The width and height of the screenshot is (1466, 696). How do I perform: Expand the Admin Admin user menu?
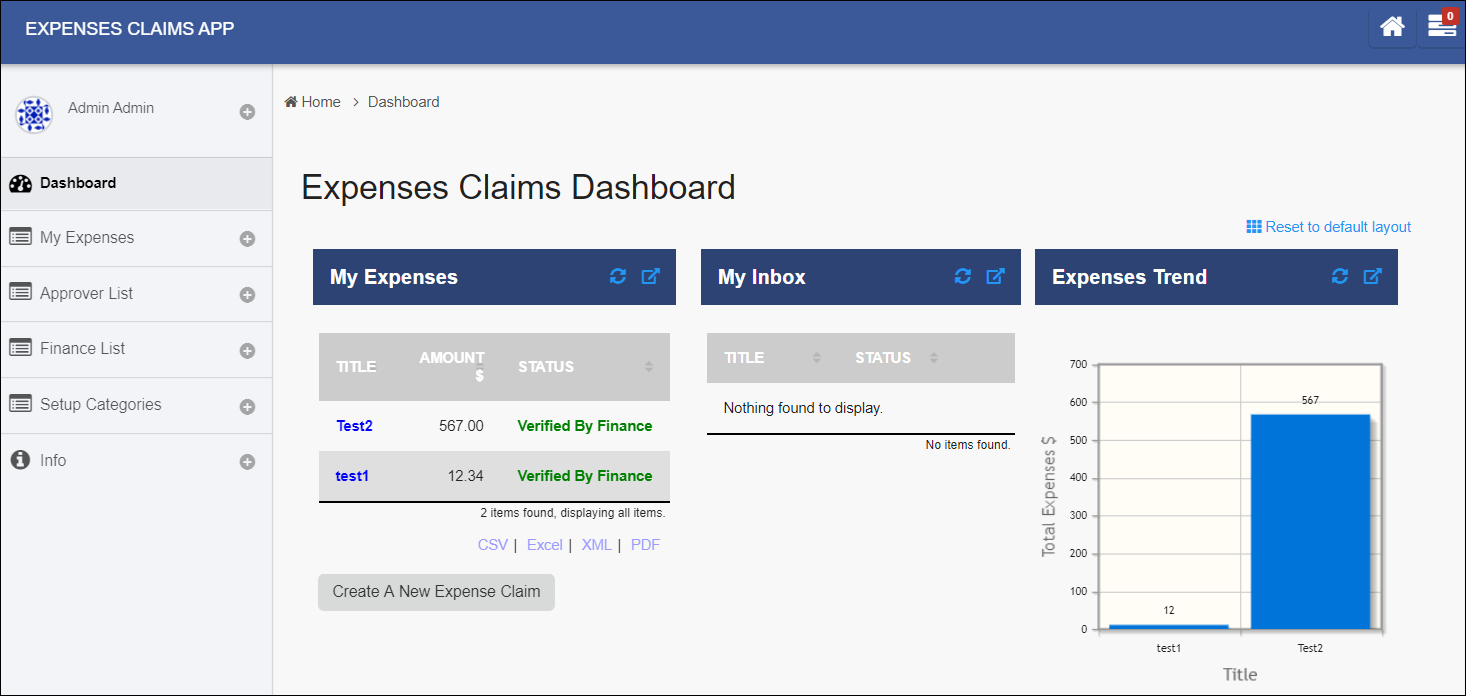(247, 112)
